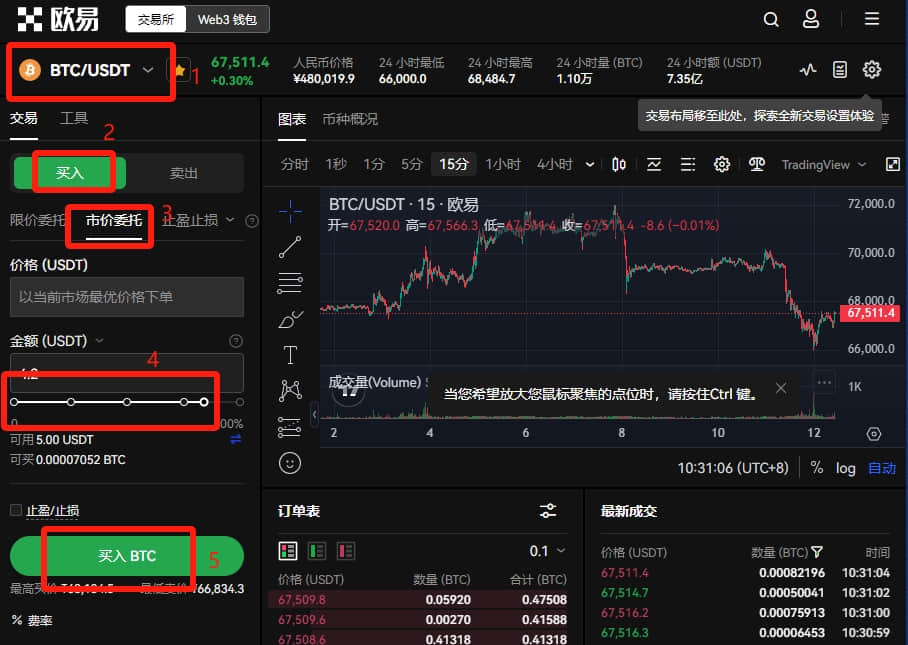Open trading layout settings gear
This screenshot has width=908, height=645.
(872, 70)
